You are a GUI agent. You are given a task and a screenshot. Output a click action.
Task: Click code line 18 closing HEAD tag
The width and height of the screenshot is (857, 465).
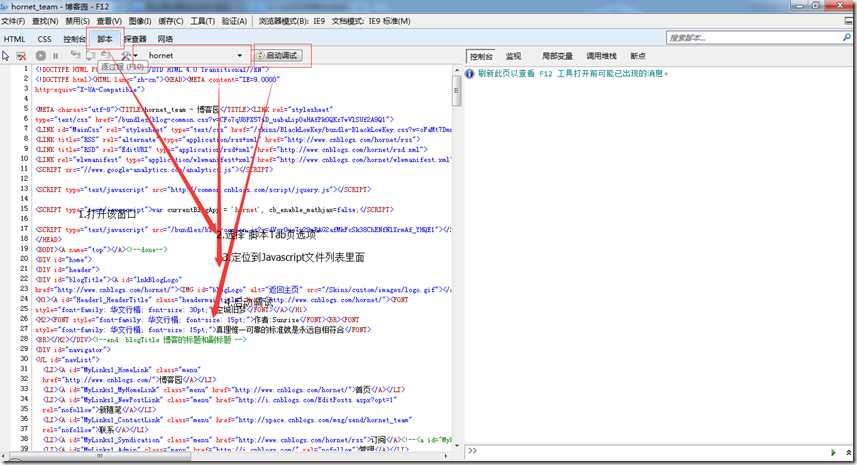coord(48,239)
